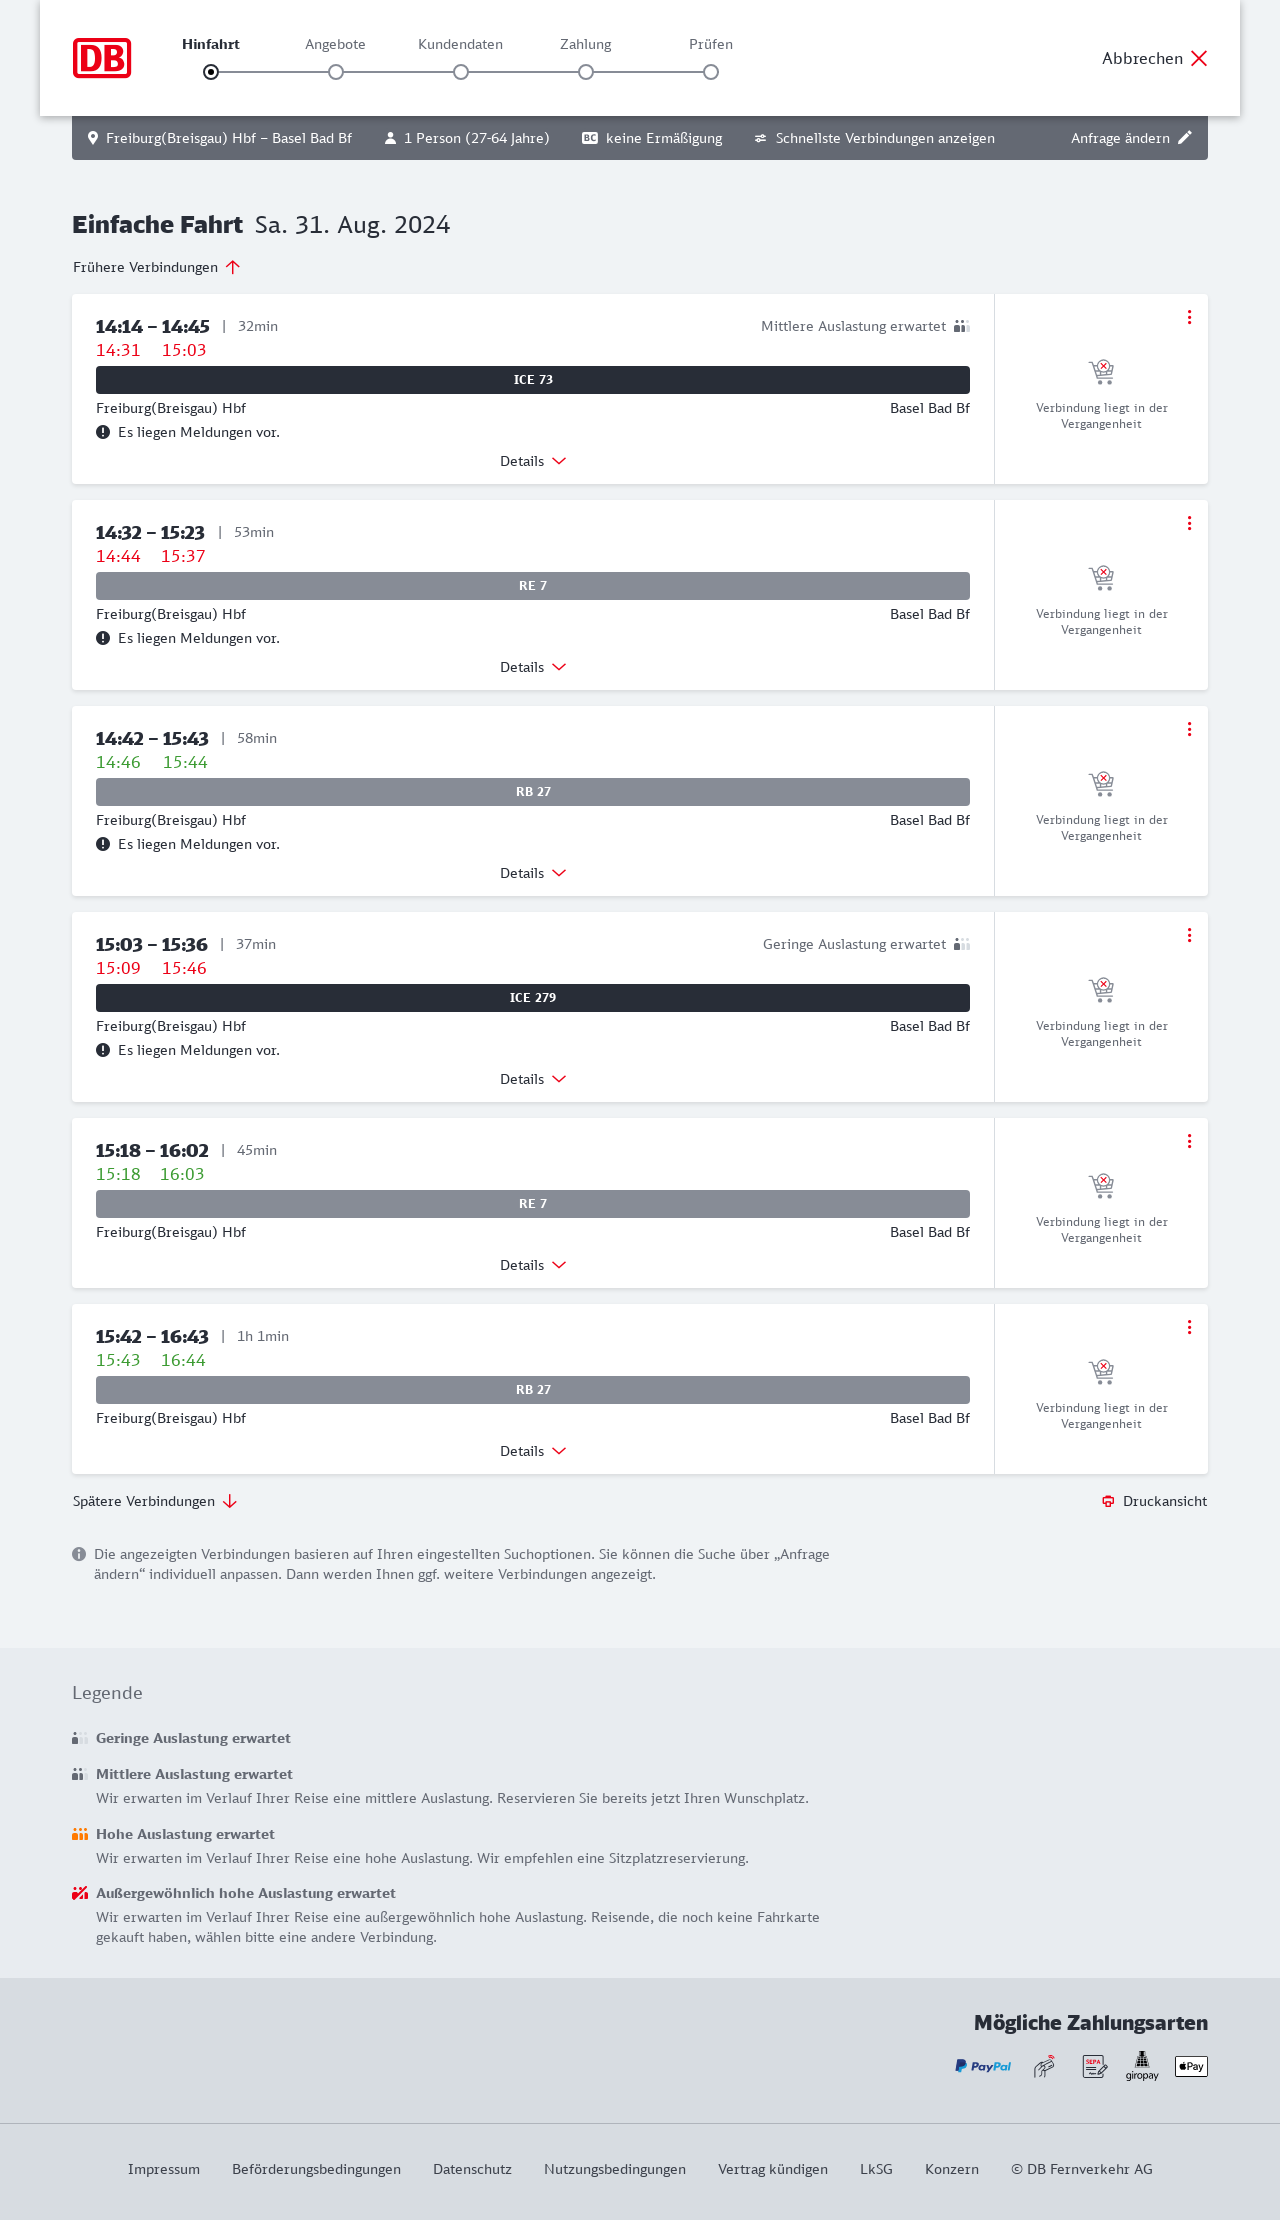Click the ICE 279 train bar
The height and width of the screenshot is (2220, 1280).
coord(533,998)
